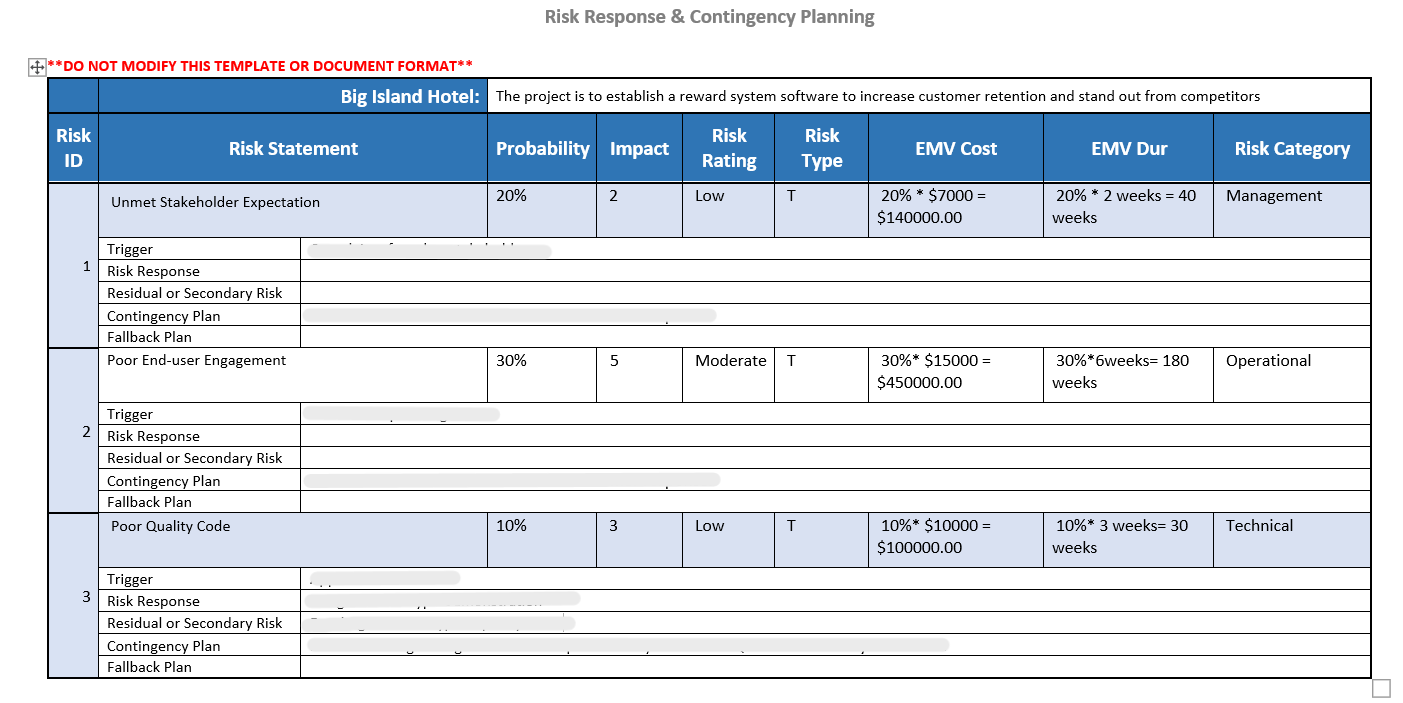This screenshot has height=703, width=1403.
Task: Click the '20% * 2 weeks = 40 weeks' cell
Action: [x=1129, y=210]
